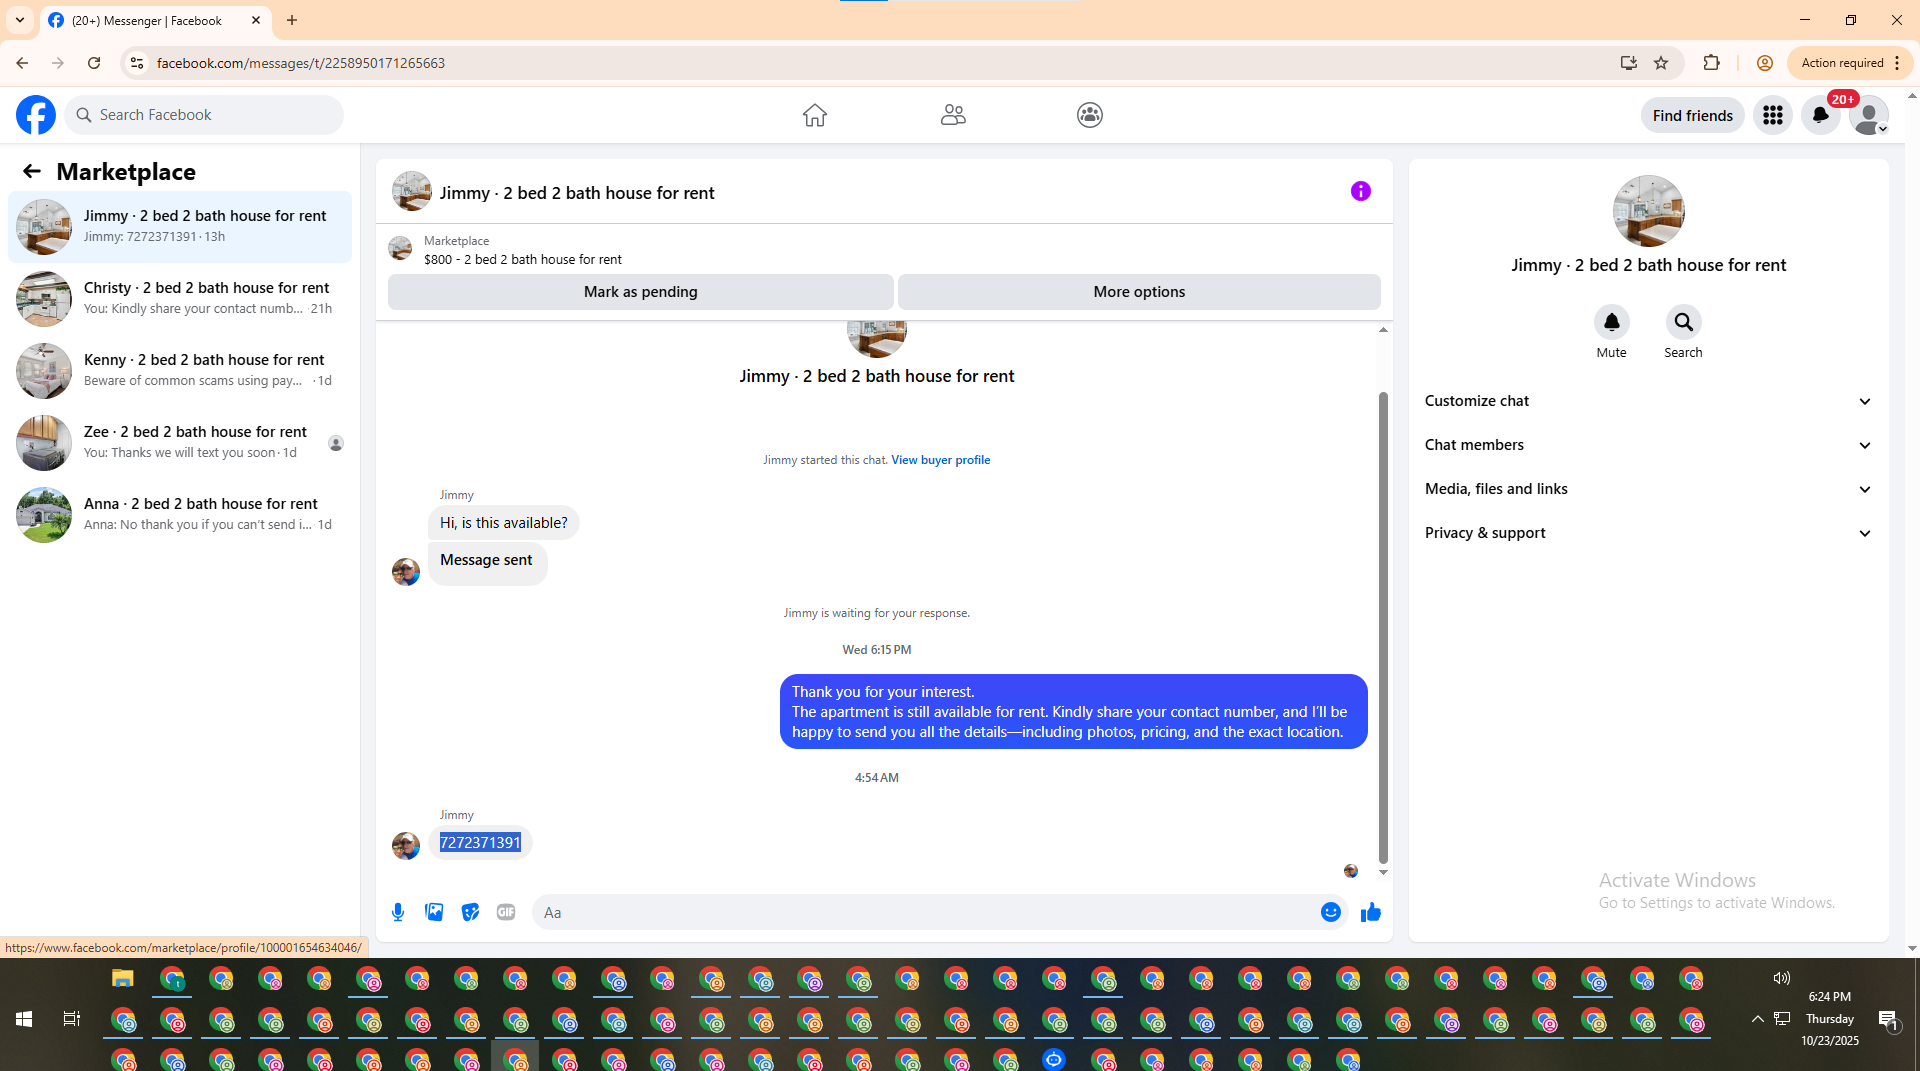Click Jimmy's avatar beside the phone number
Image resolution: width=1920 pixels, height=1071 pixels.
click(406, 846)
